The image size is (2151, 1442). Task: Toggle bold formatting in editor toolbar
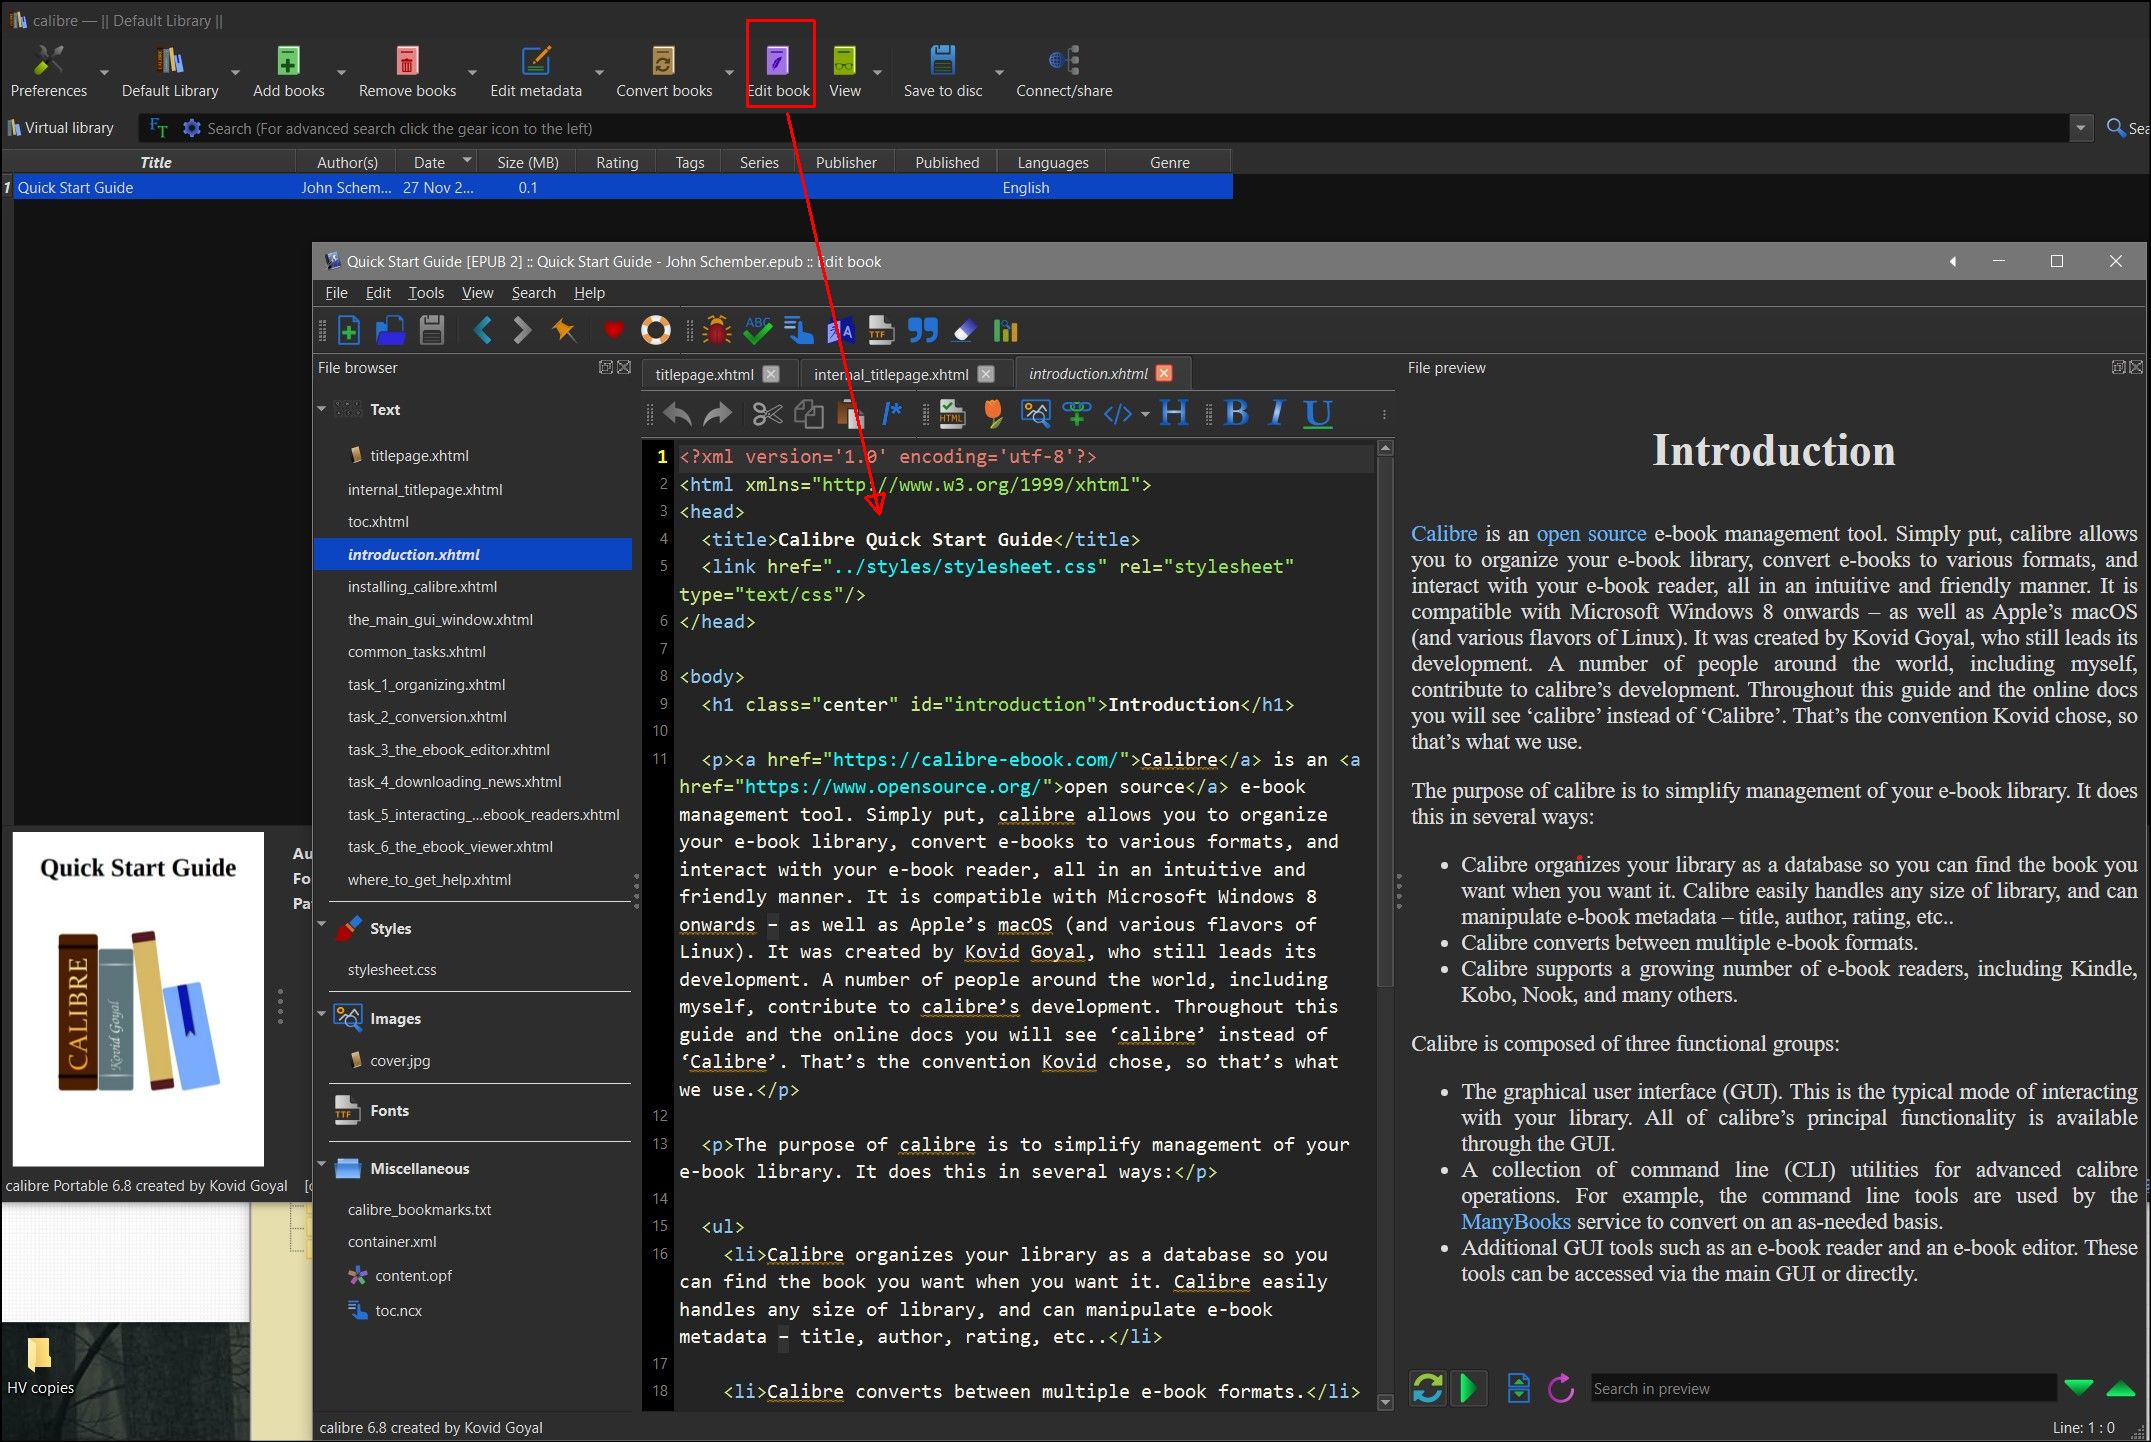[1236, 413]
